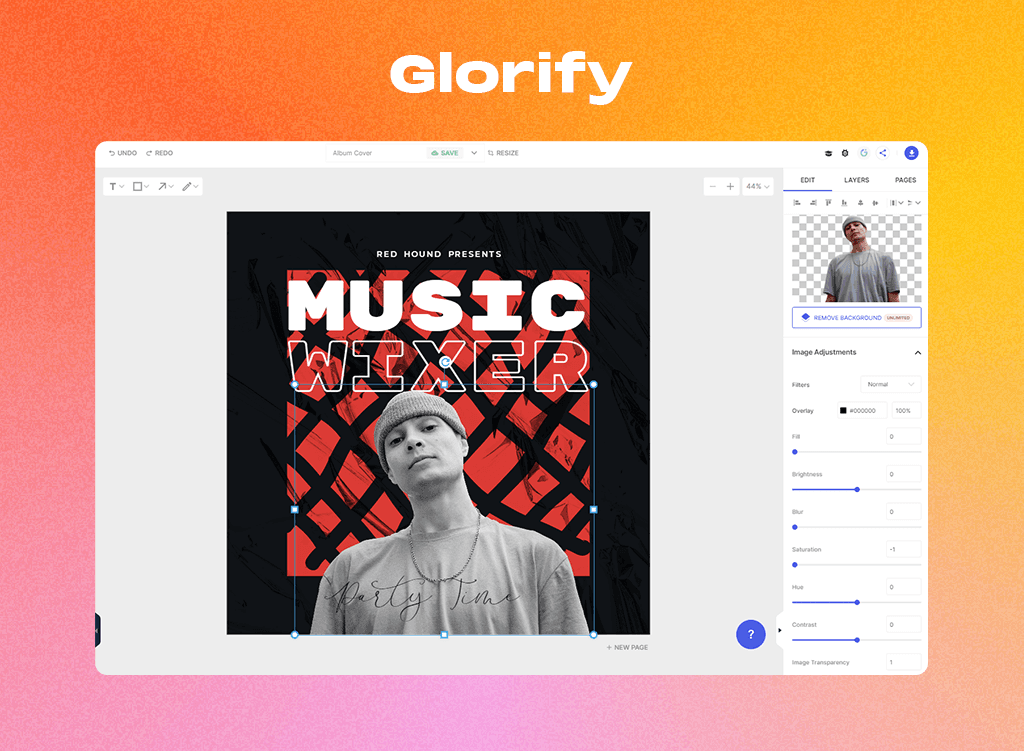Viewport: 1024px width, 751px height.
Task: Switch to the EDIT tab
Action: click(808, 180)
